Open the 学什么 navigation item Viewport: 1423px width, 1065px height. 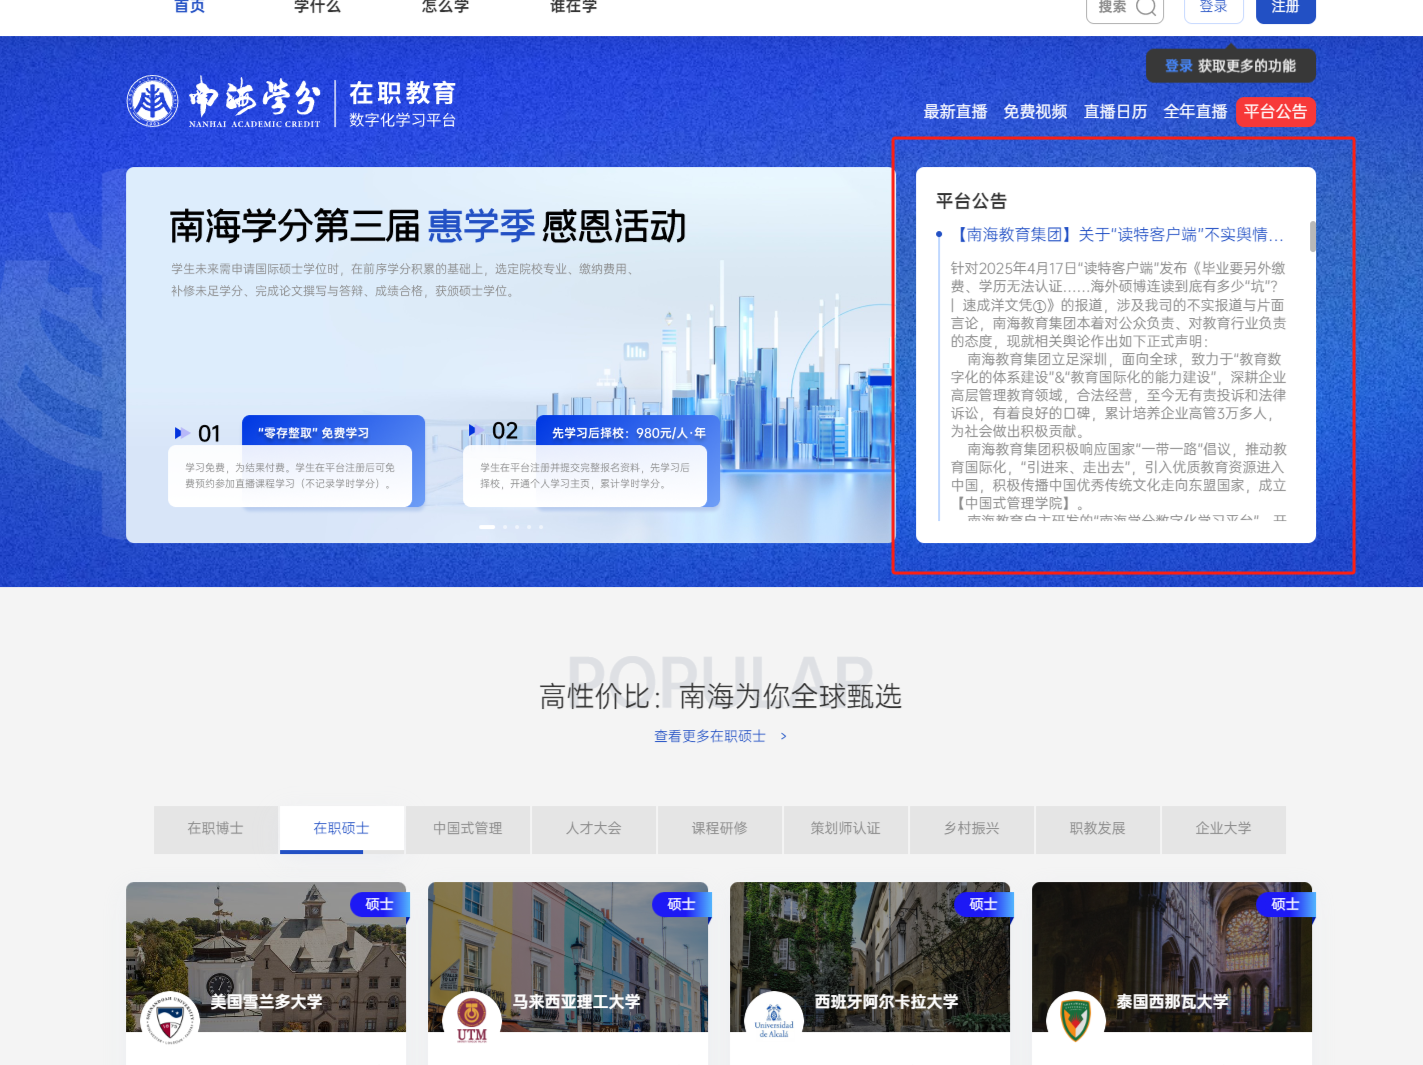pyautogui.click(x=317, y=7)
